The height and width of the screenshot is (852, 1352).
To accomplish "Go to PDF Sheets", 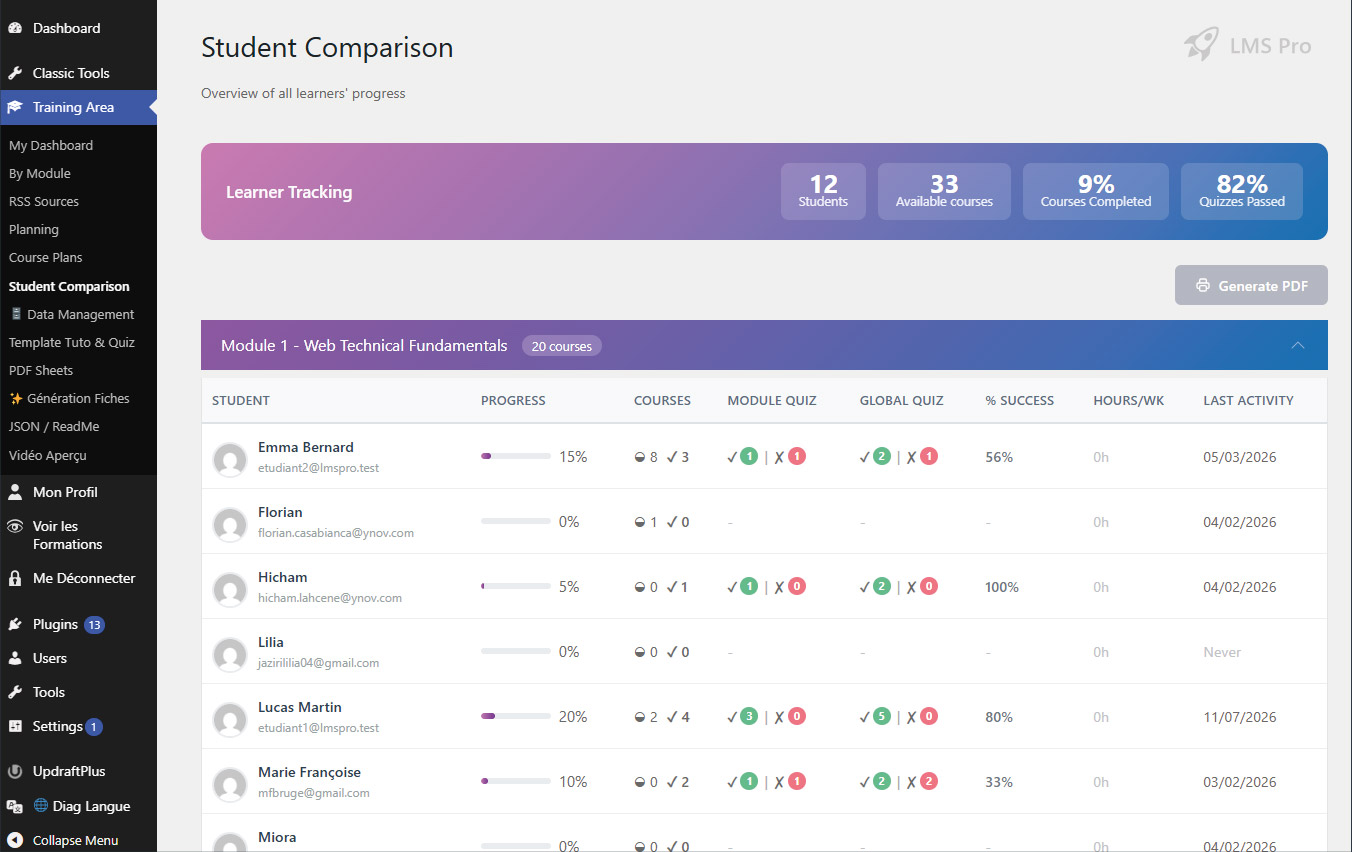I will (41, 370).
